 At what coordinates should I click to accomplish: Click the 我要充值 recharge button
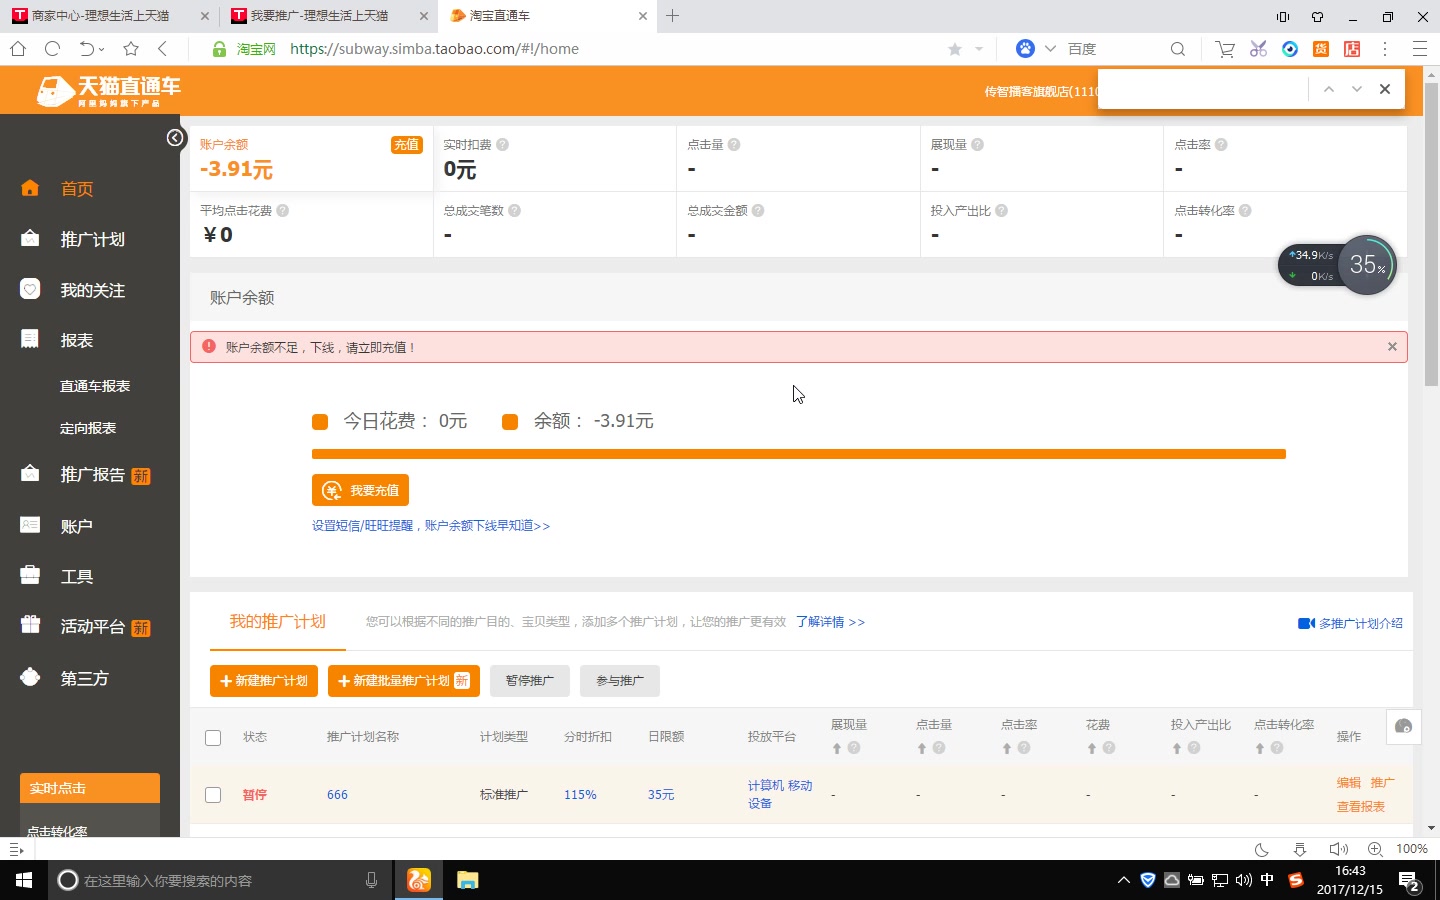click(360, 490)
